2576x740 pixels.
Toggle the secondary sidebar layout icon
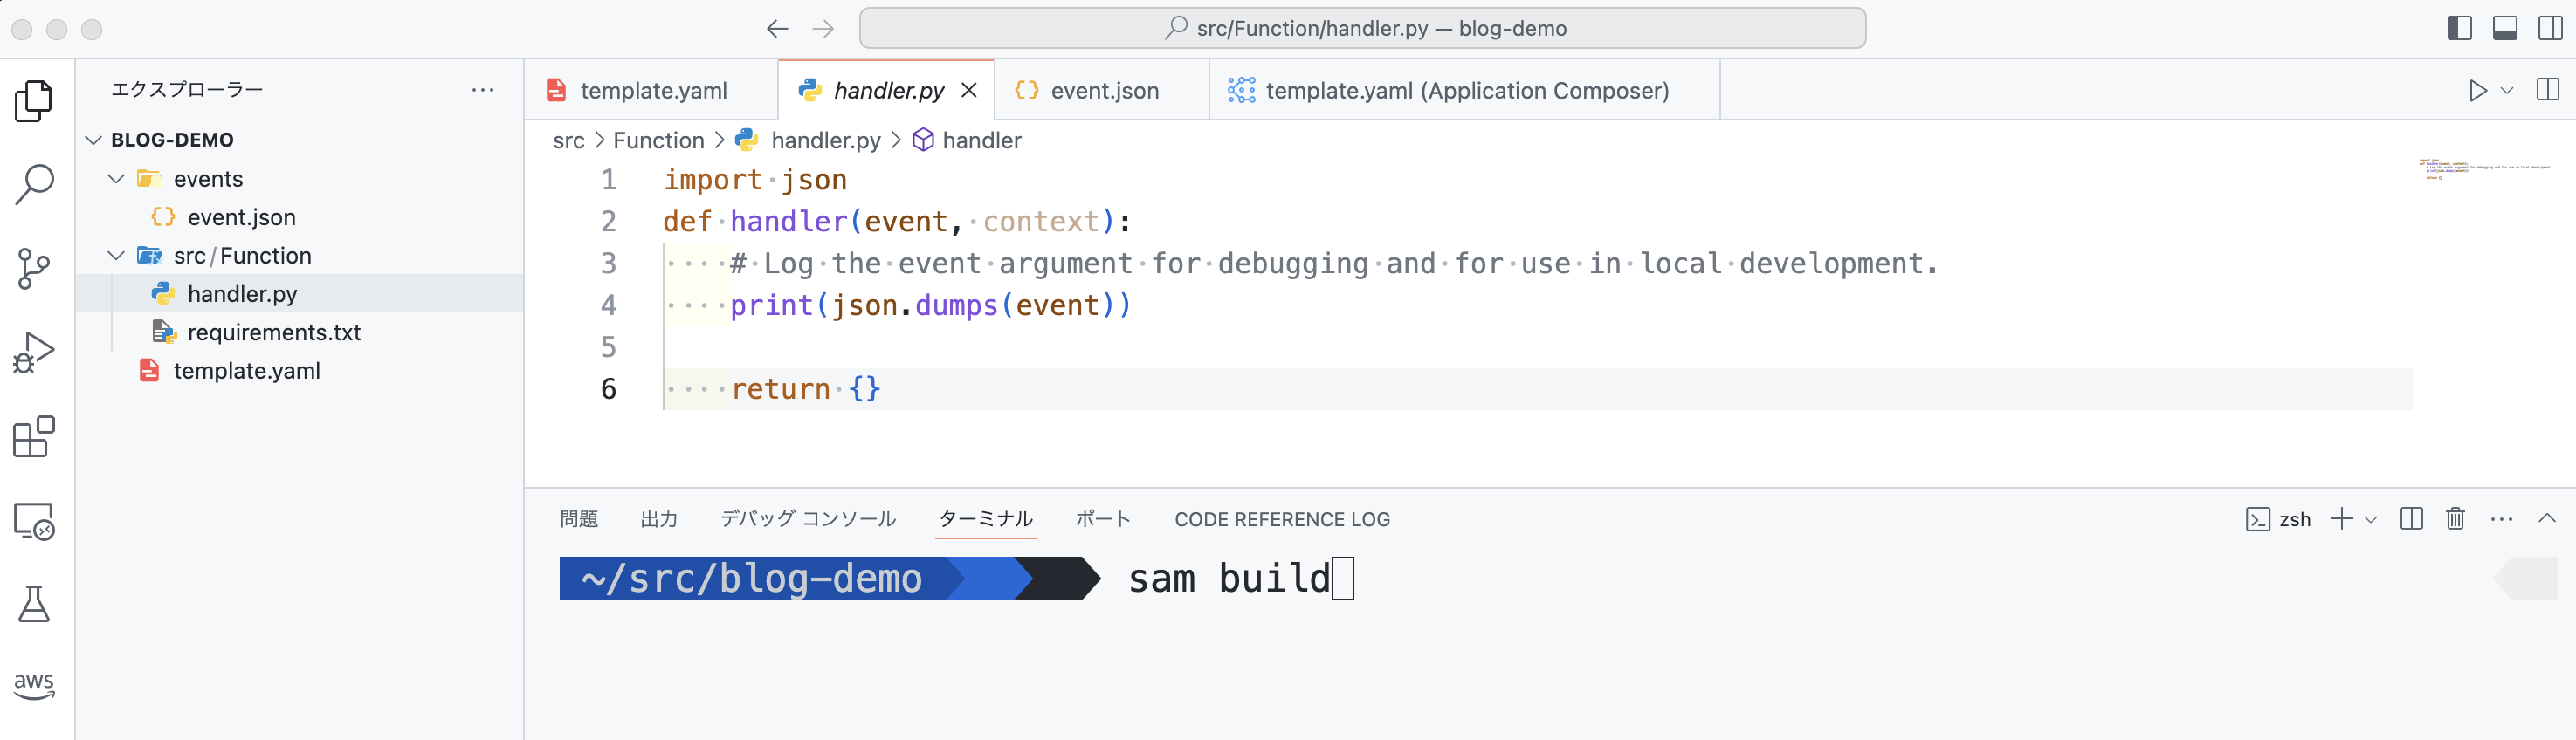(2550, 29)
